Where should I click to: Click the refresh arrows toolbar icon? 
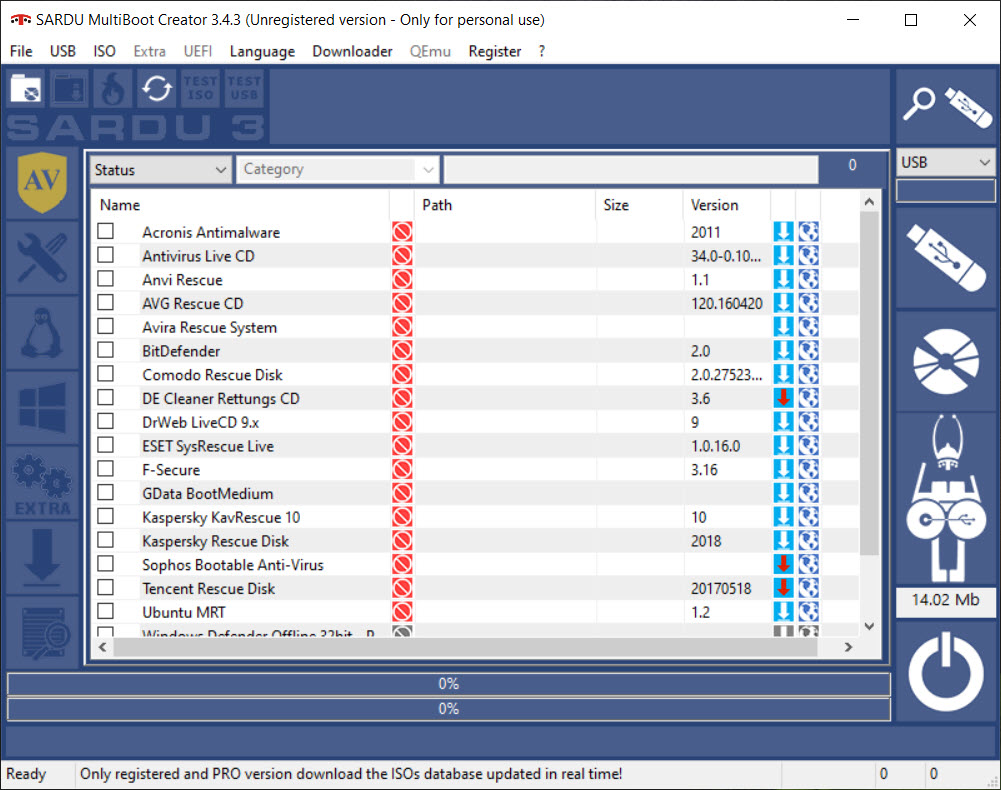click(x=157, y=89)
